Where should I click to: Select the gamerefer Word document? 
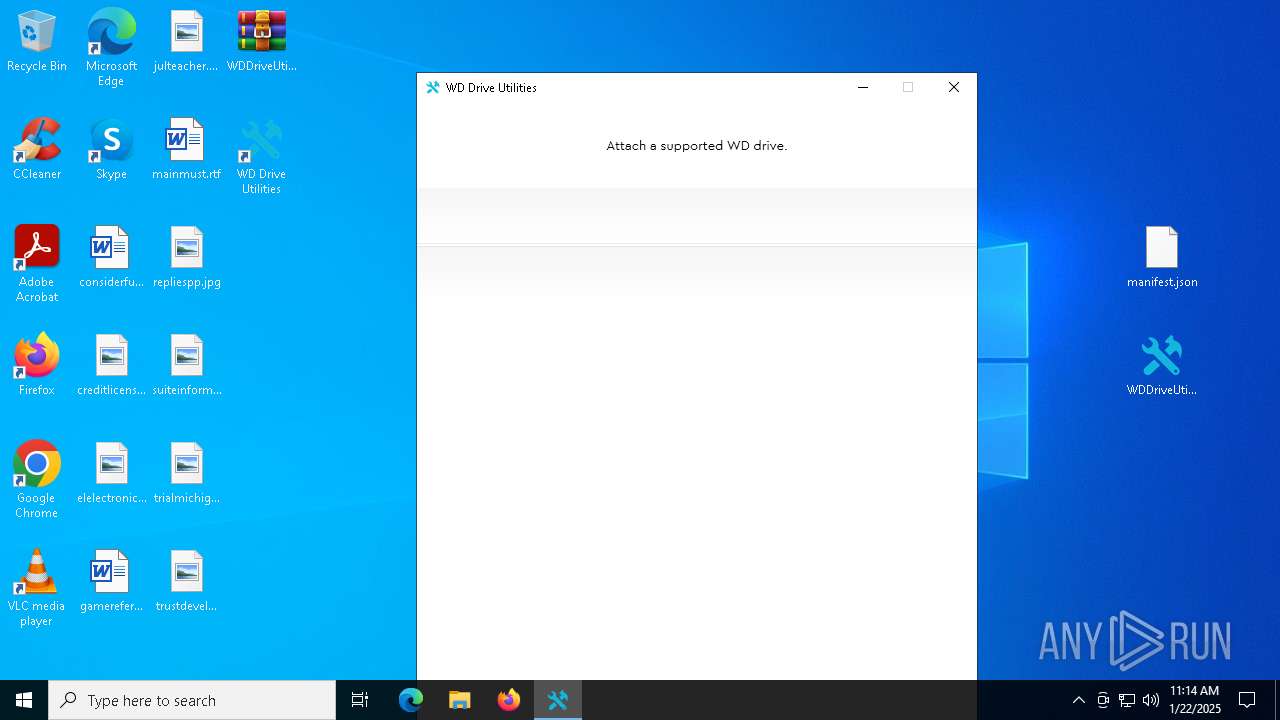click(111, 582)
